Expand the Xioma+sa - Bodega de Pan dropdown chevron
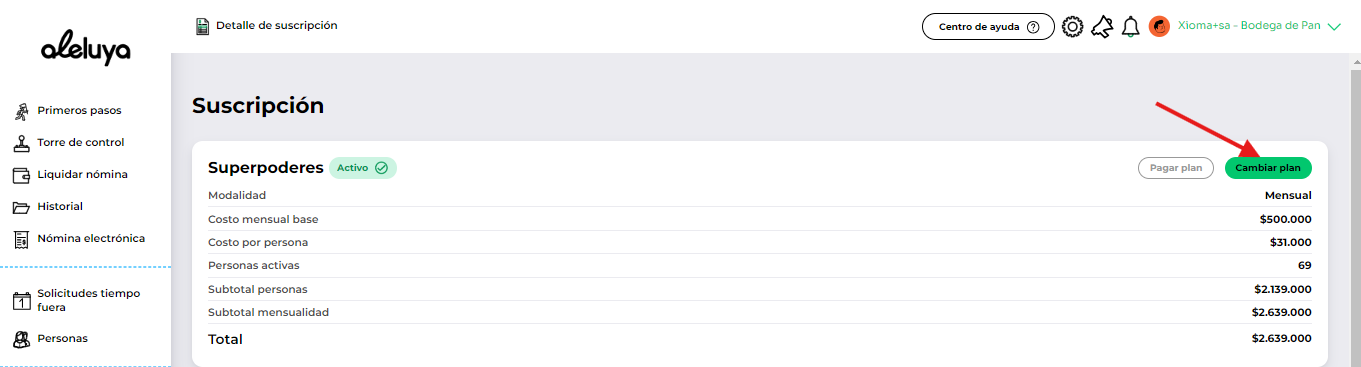 1333,28
